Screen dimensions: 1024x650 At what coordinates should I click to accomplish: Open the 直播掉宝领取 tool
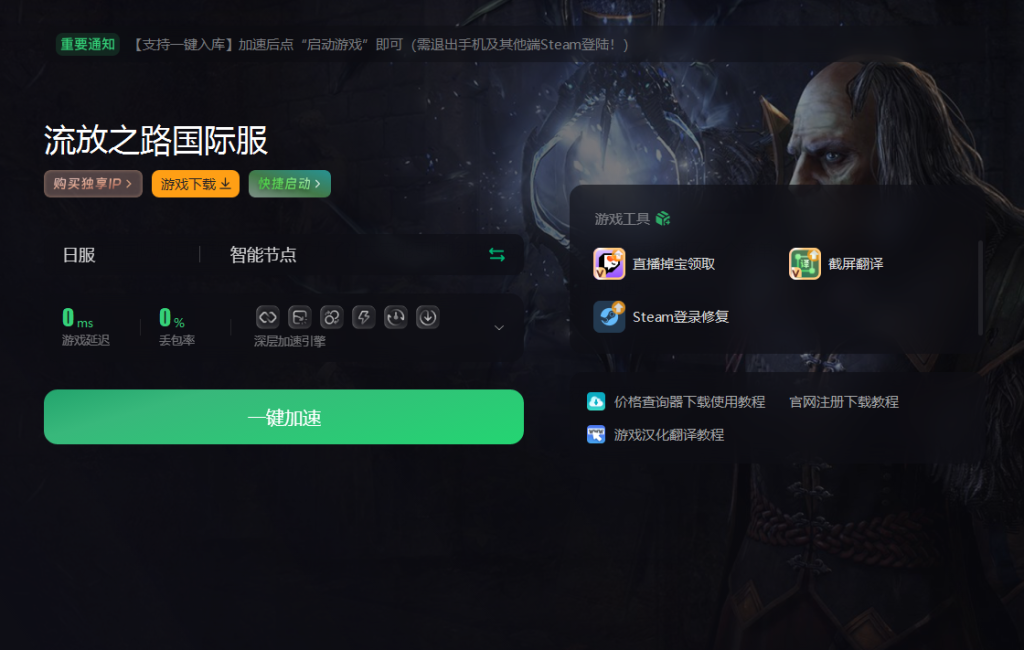(654, 264)
